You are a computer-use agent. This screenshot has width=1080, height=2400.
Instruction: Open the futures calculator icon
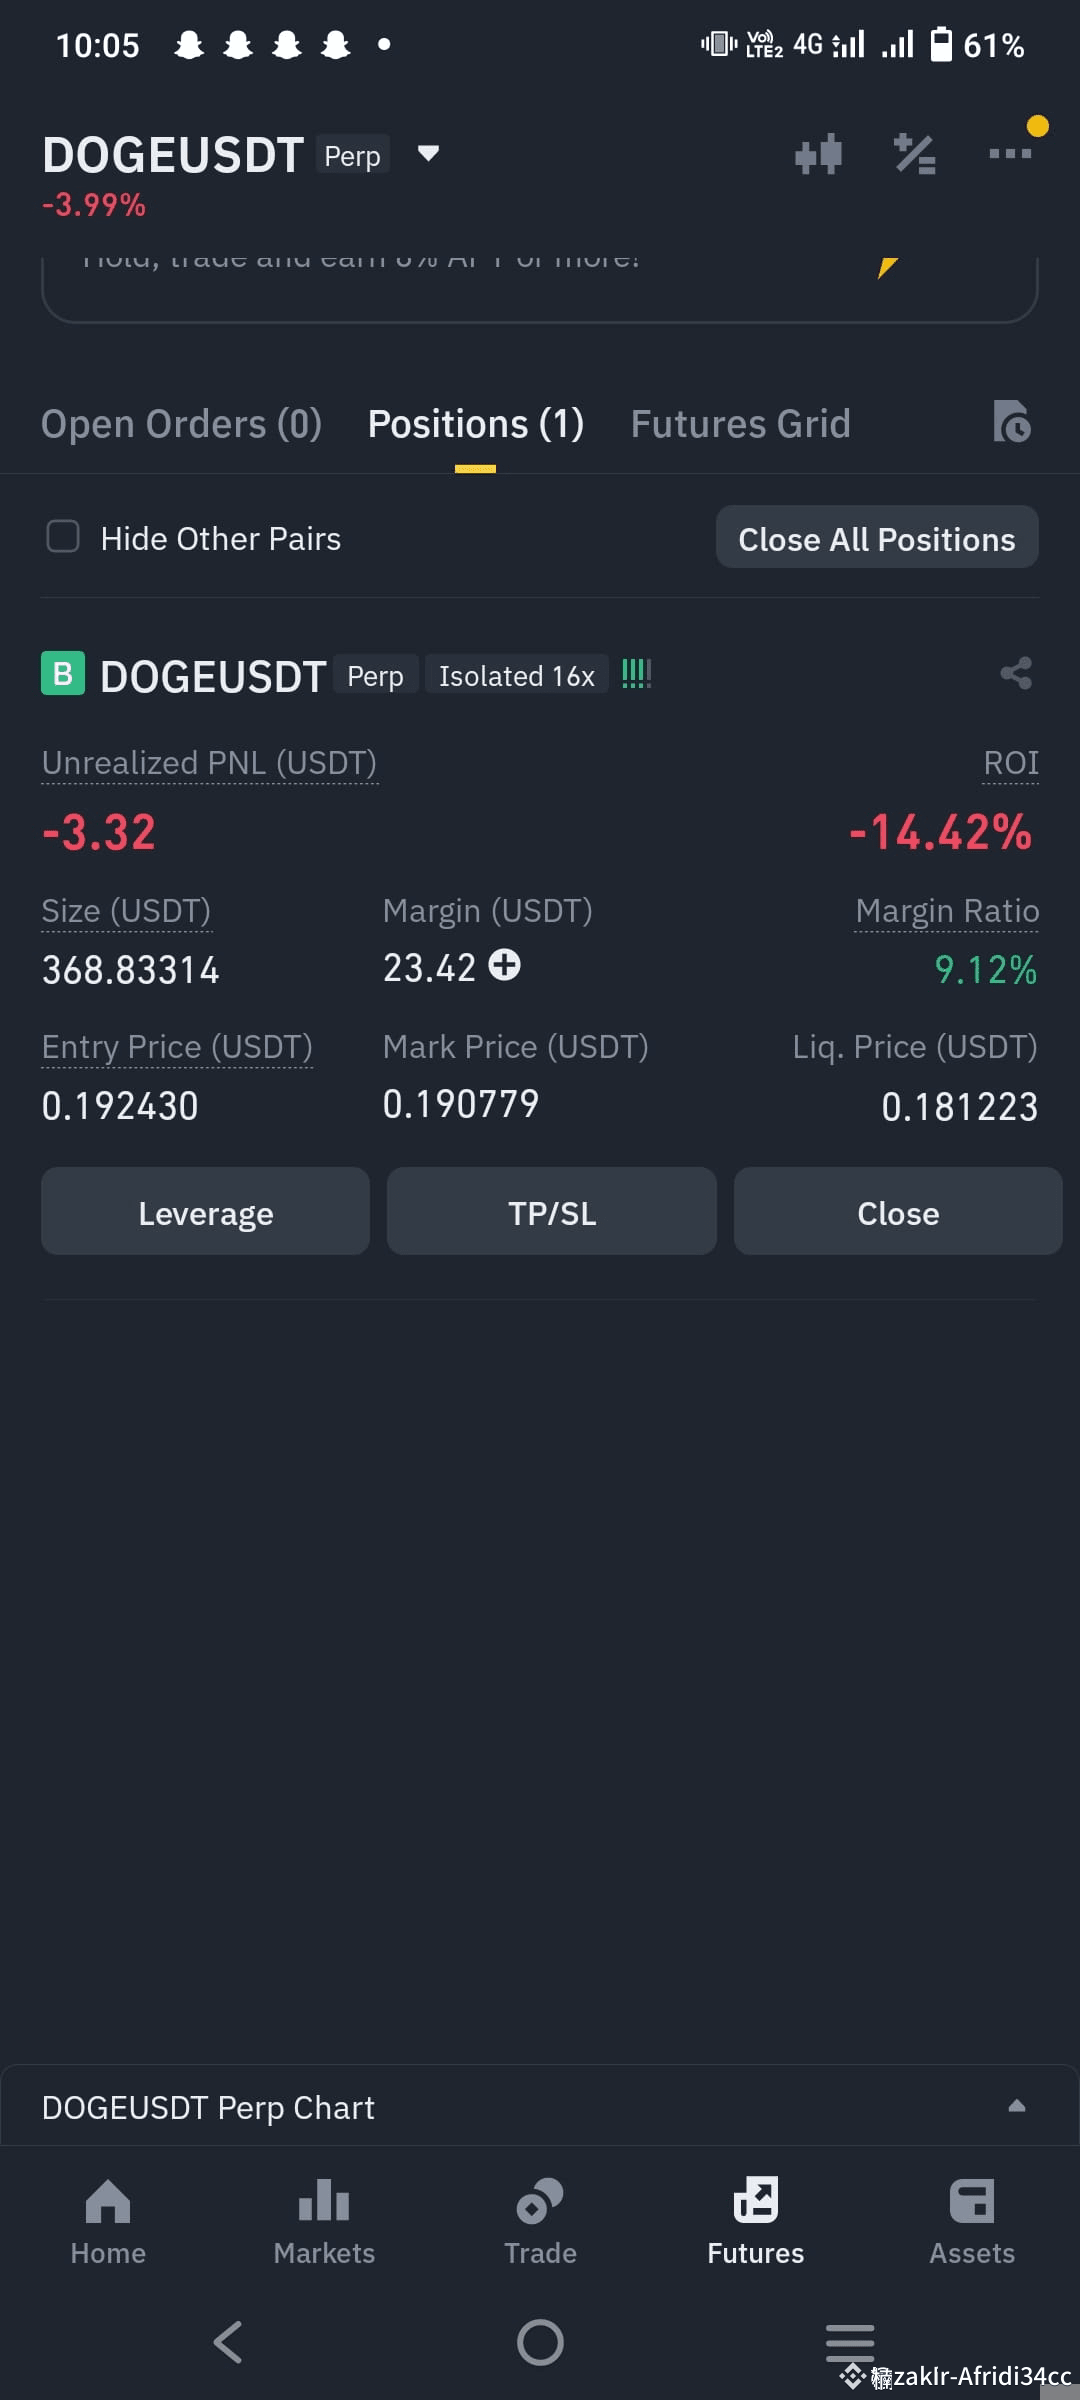tap(915, 153)
